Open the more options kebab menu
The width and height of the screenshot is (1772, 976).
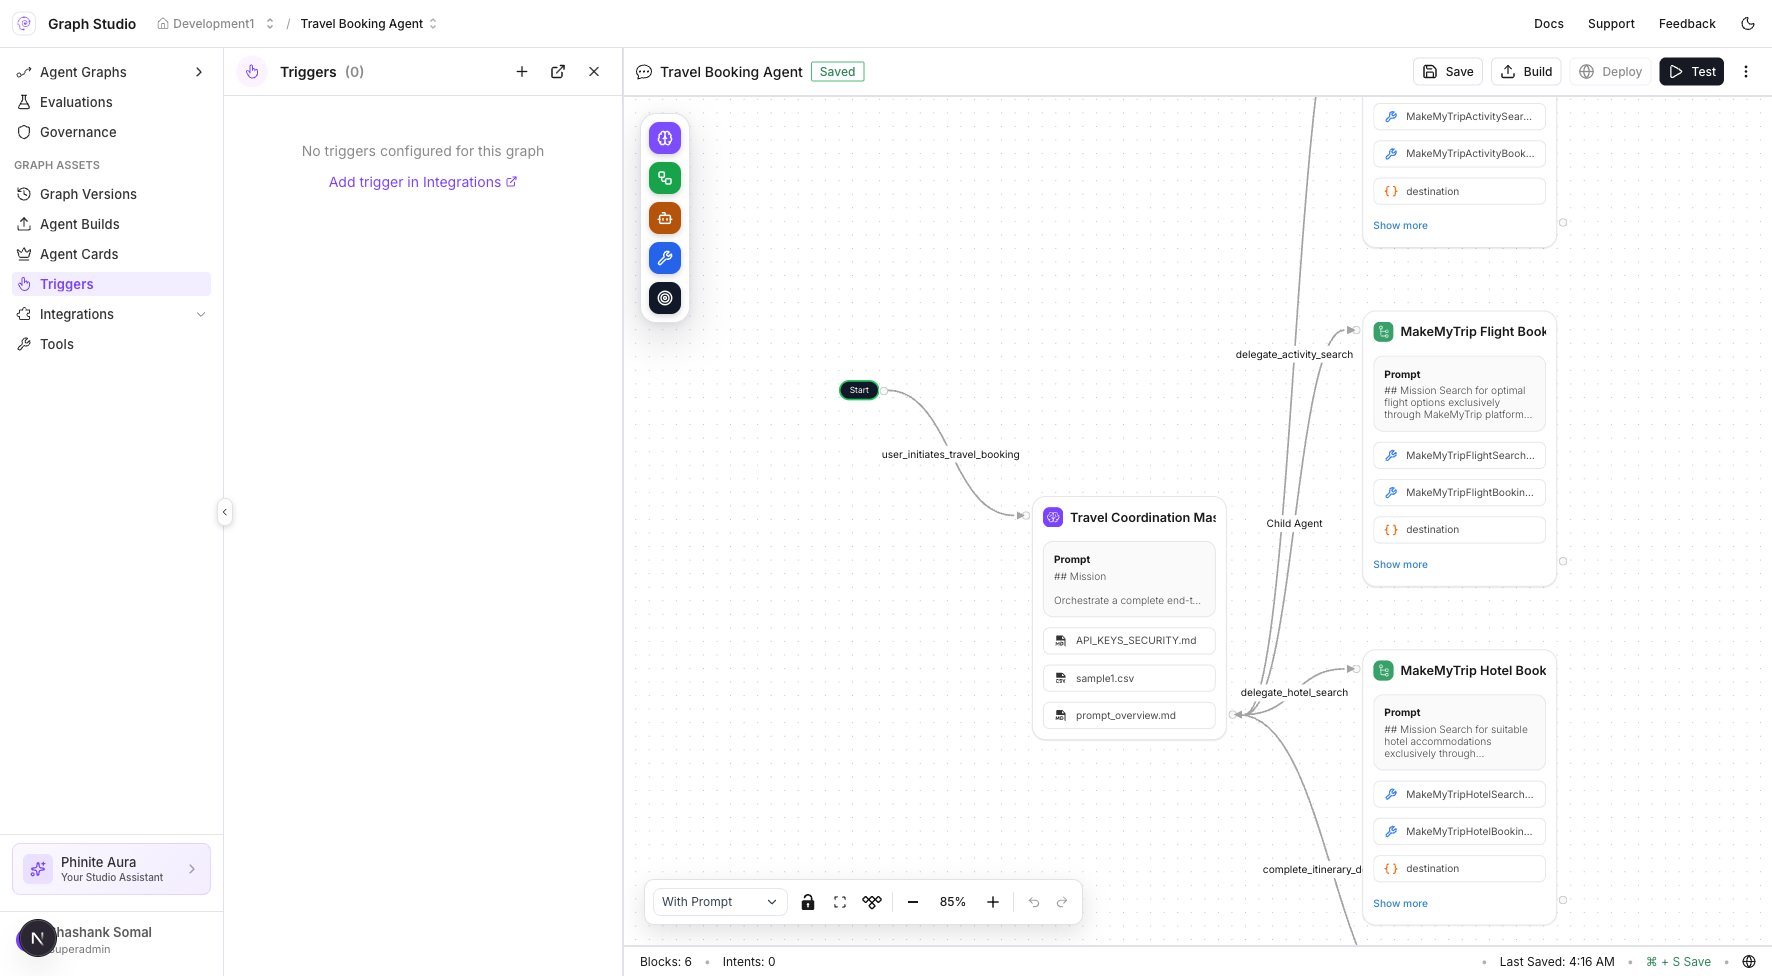1746,72
